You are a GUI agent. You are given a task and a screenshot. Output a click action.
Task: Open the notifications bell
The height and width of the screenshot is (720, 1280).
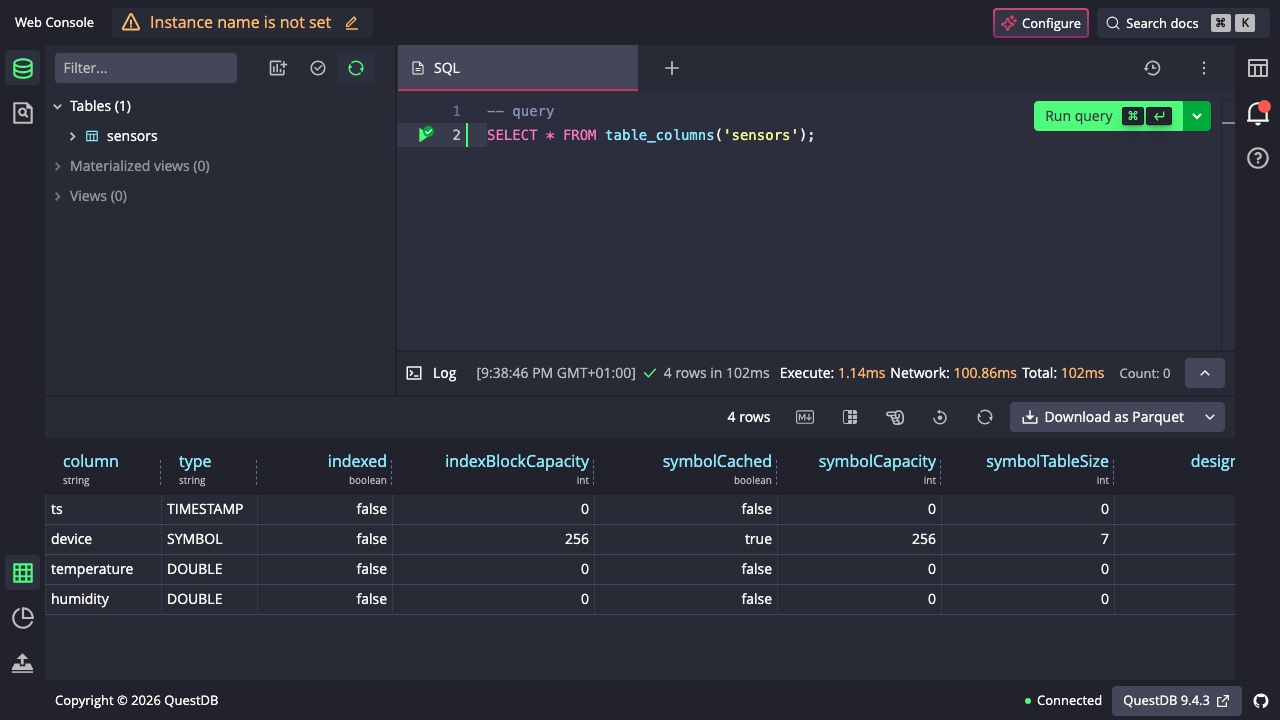[1257, 113]
